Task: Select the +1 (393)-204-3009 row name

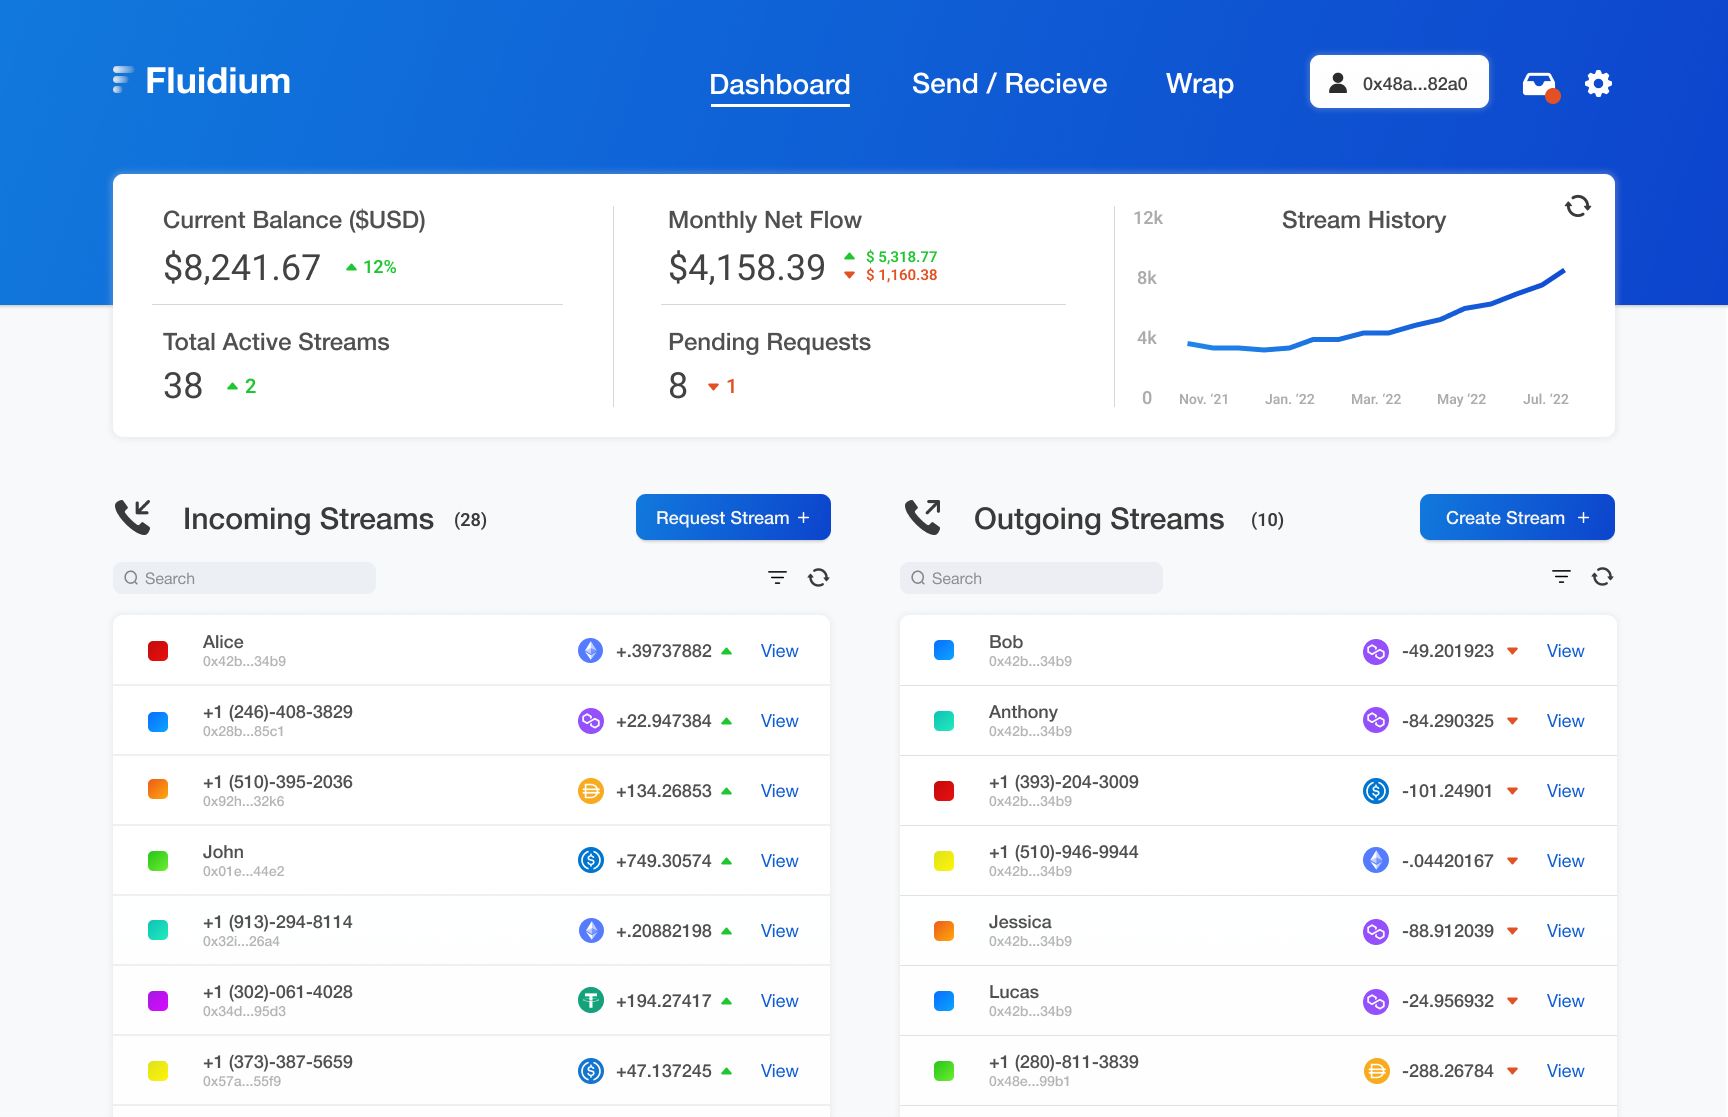Action: [1064, 782]
